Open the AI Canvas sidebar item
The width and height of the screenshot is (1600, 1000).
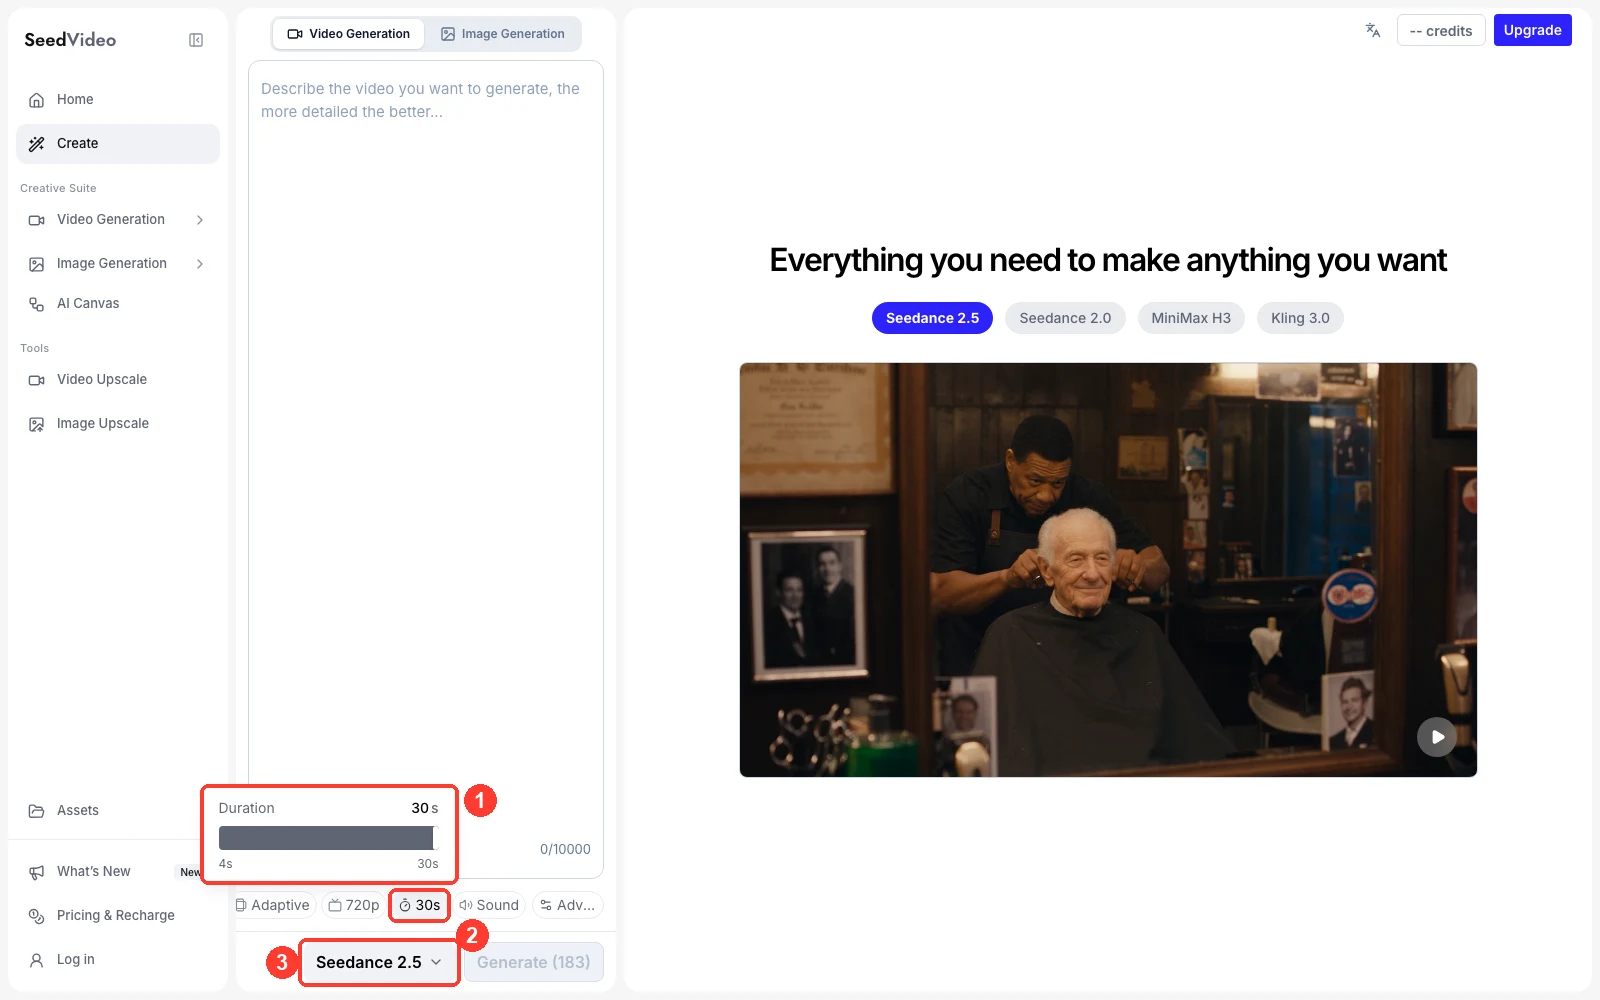pos(118,304)
